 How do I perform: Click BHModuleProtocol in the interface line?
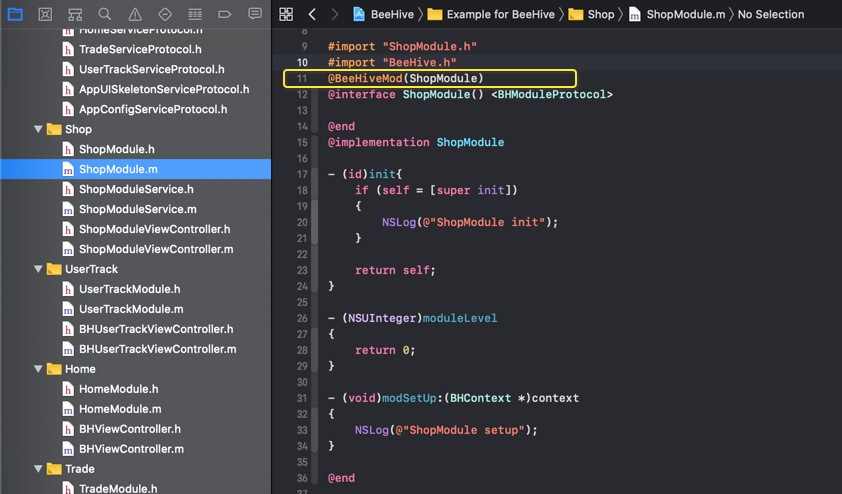[551, 95]
